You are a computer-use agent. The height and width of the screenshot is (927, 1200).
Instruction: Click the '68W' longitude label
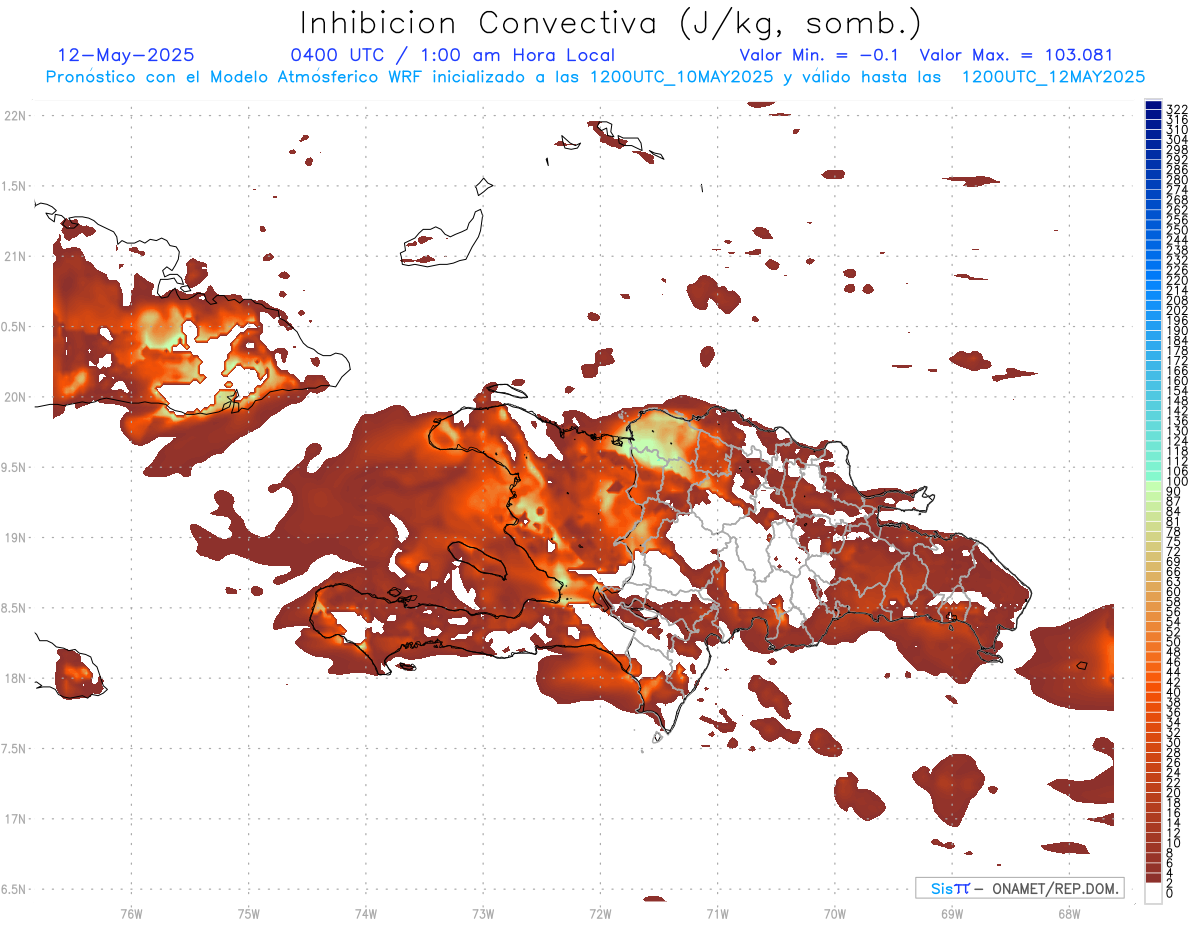1069,913
